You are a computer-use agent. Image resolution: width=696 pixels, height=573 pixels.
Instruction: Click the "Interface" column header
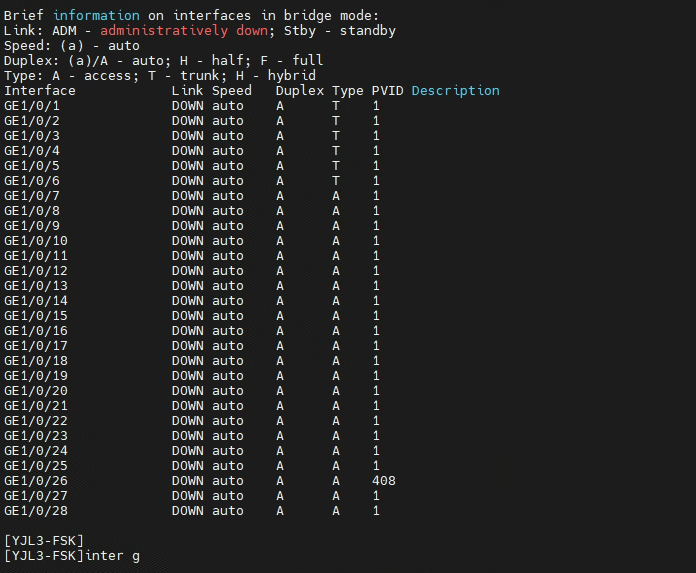click(40, 90)
